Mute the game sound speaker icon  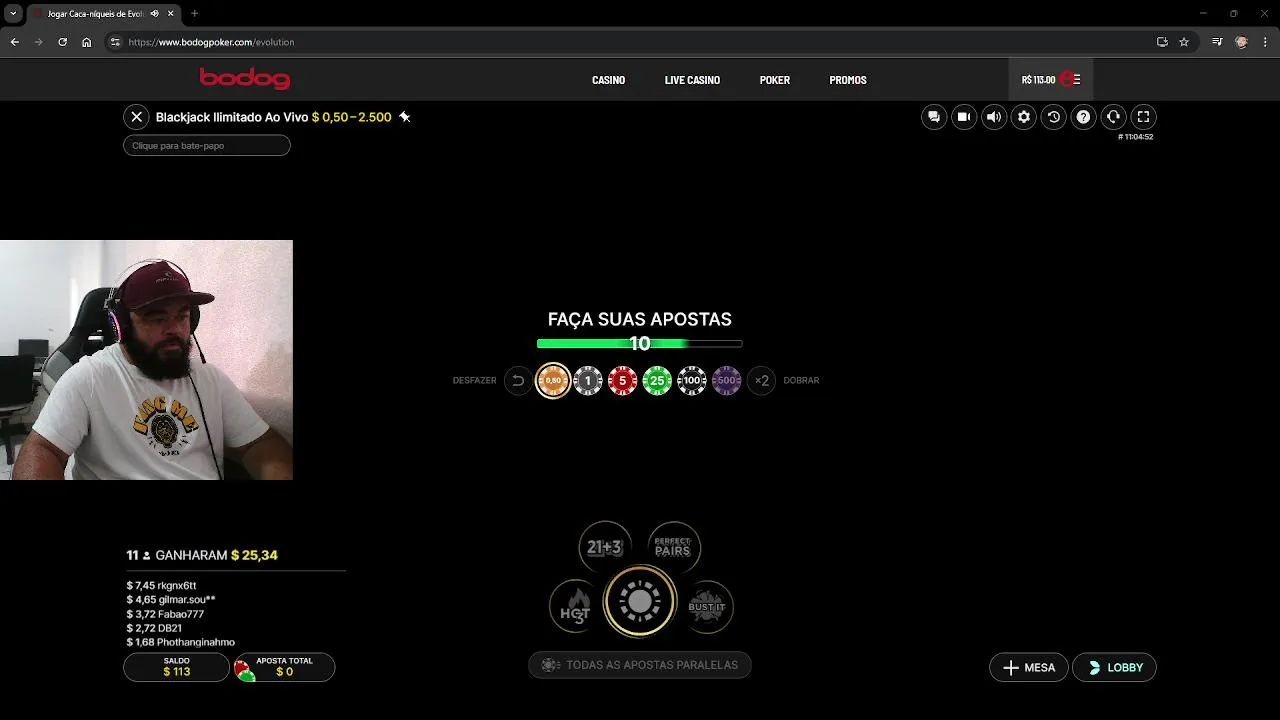pyautogui.click(x=994, y=117)
